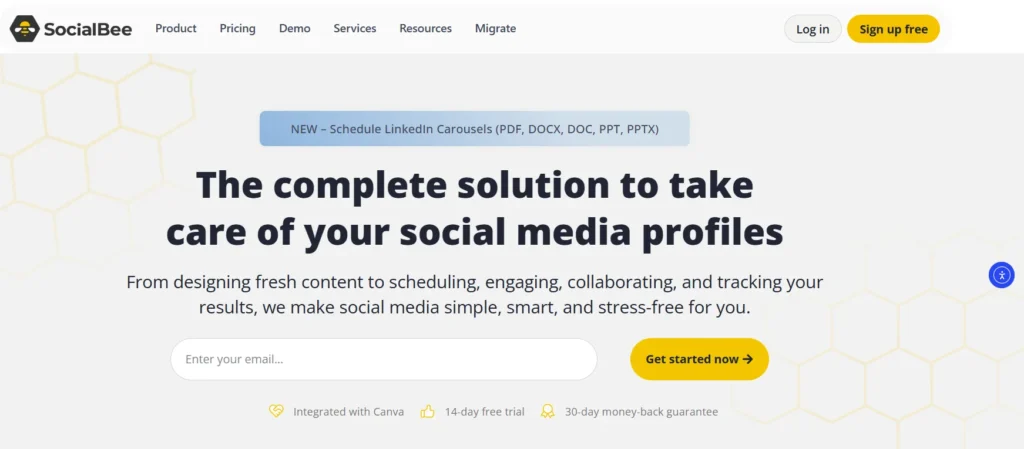Expand the Resources menu
The image size is (1024, 449).
pyautogui.click(x=425, y=29)
